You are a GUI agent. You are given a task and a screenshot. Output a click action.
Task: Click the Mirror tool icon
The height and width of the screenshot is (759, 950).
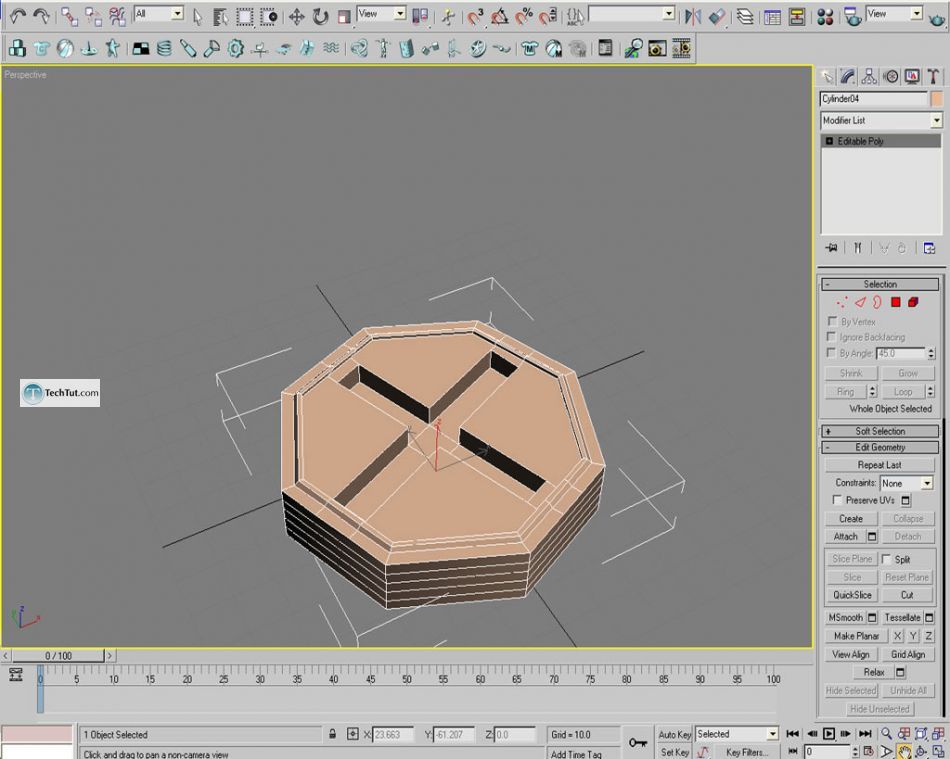pyautogui.click(x=693, y=17)
